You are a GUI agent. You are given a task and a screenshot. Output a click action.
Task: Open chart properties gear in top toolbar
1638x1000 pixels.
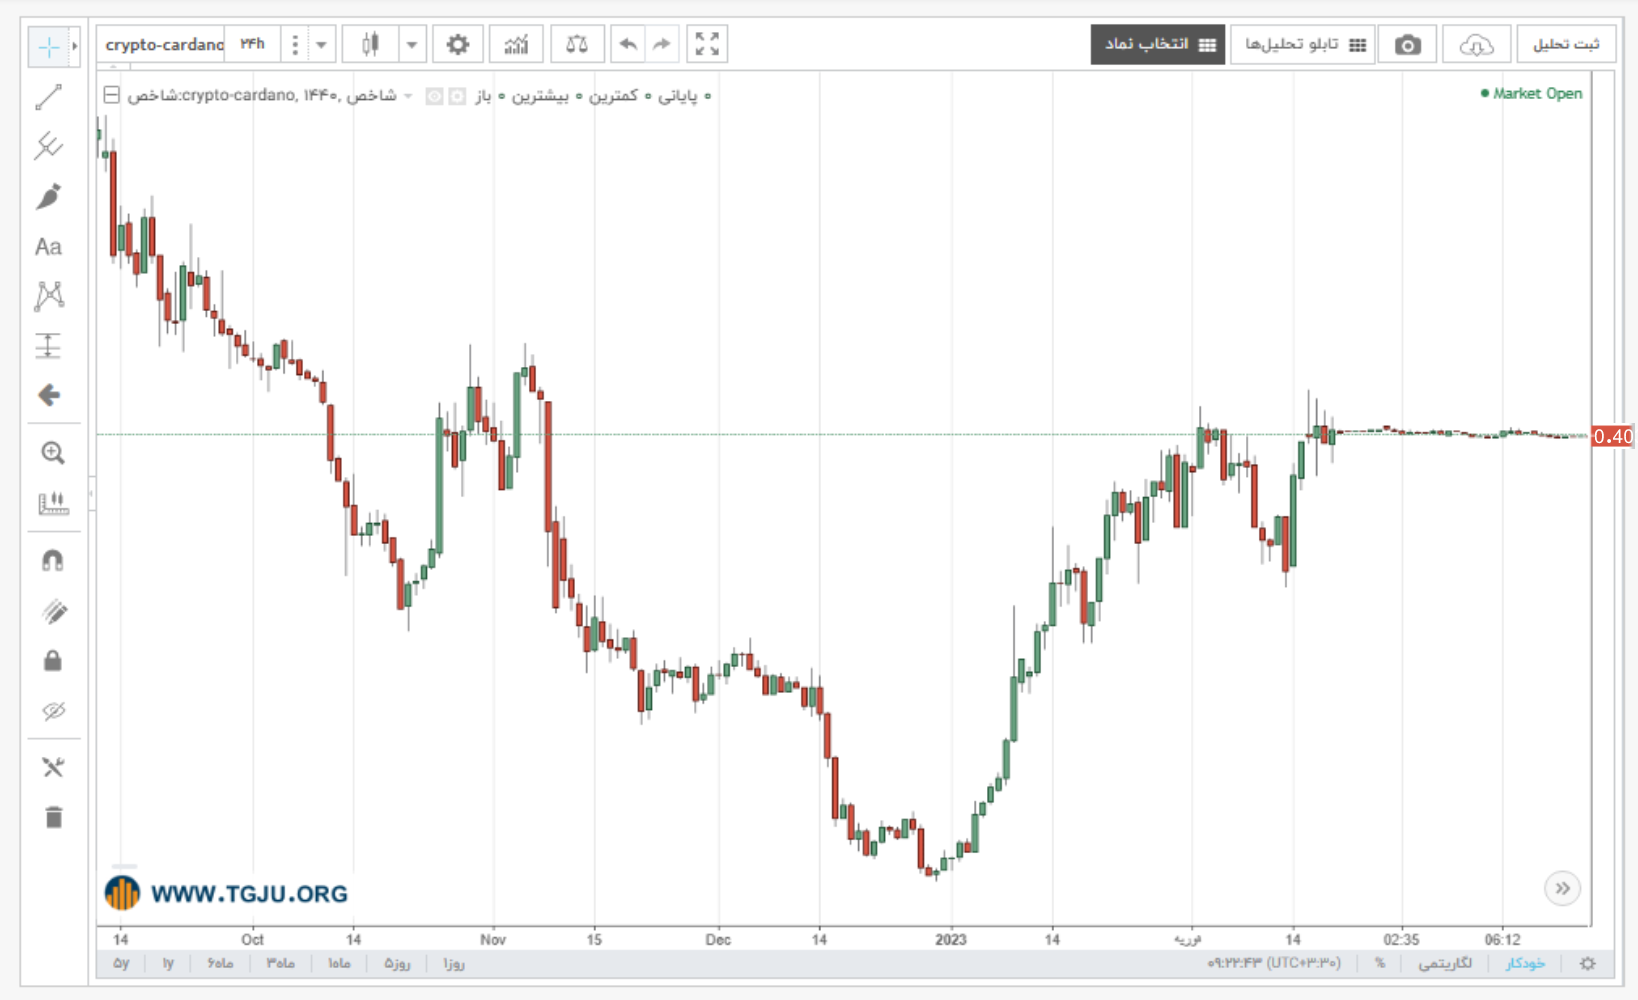[458, 44]
